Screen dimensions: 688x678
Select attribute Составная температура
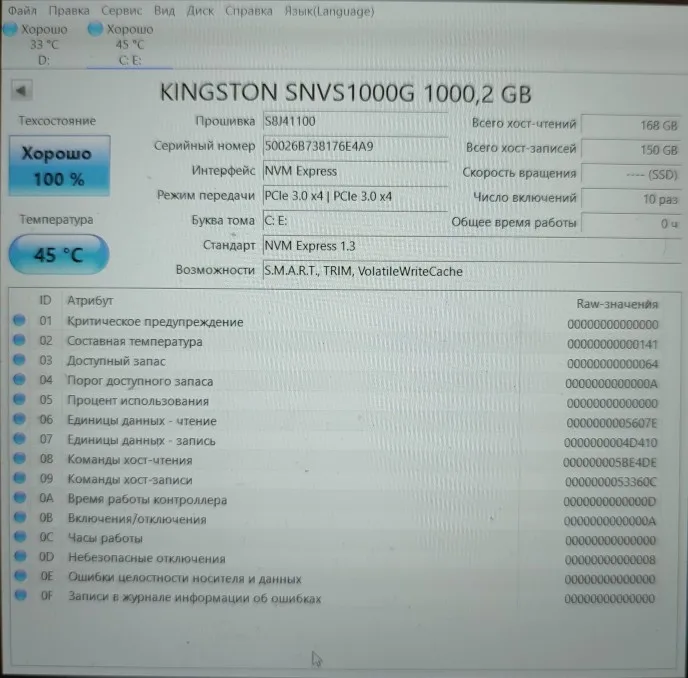(x=135, y=341)
